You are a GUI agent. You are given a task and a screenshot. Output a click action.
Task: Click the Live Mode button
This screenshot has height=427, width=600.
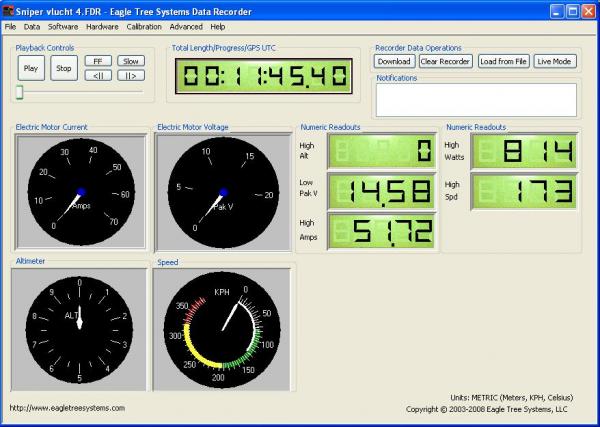555,62
